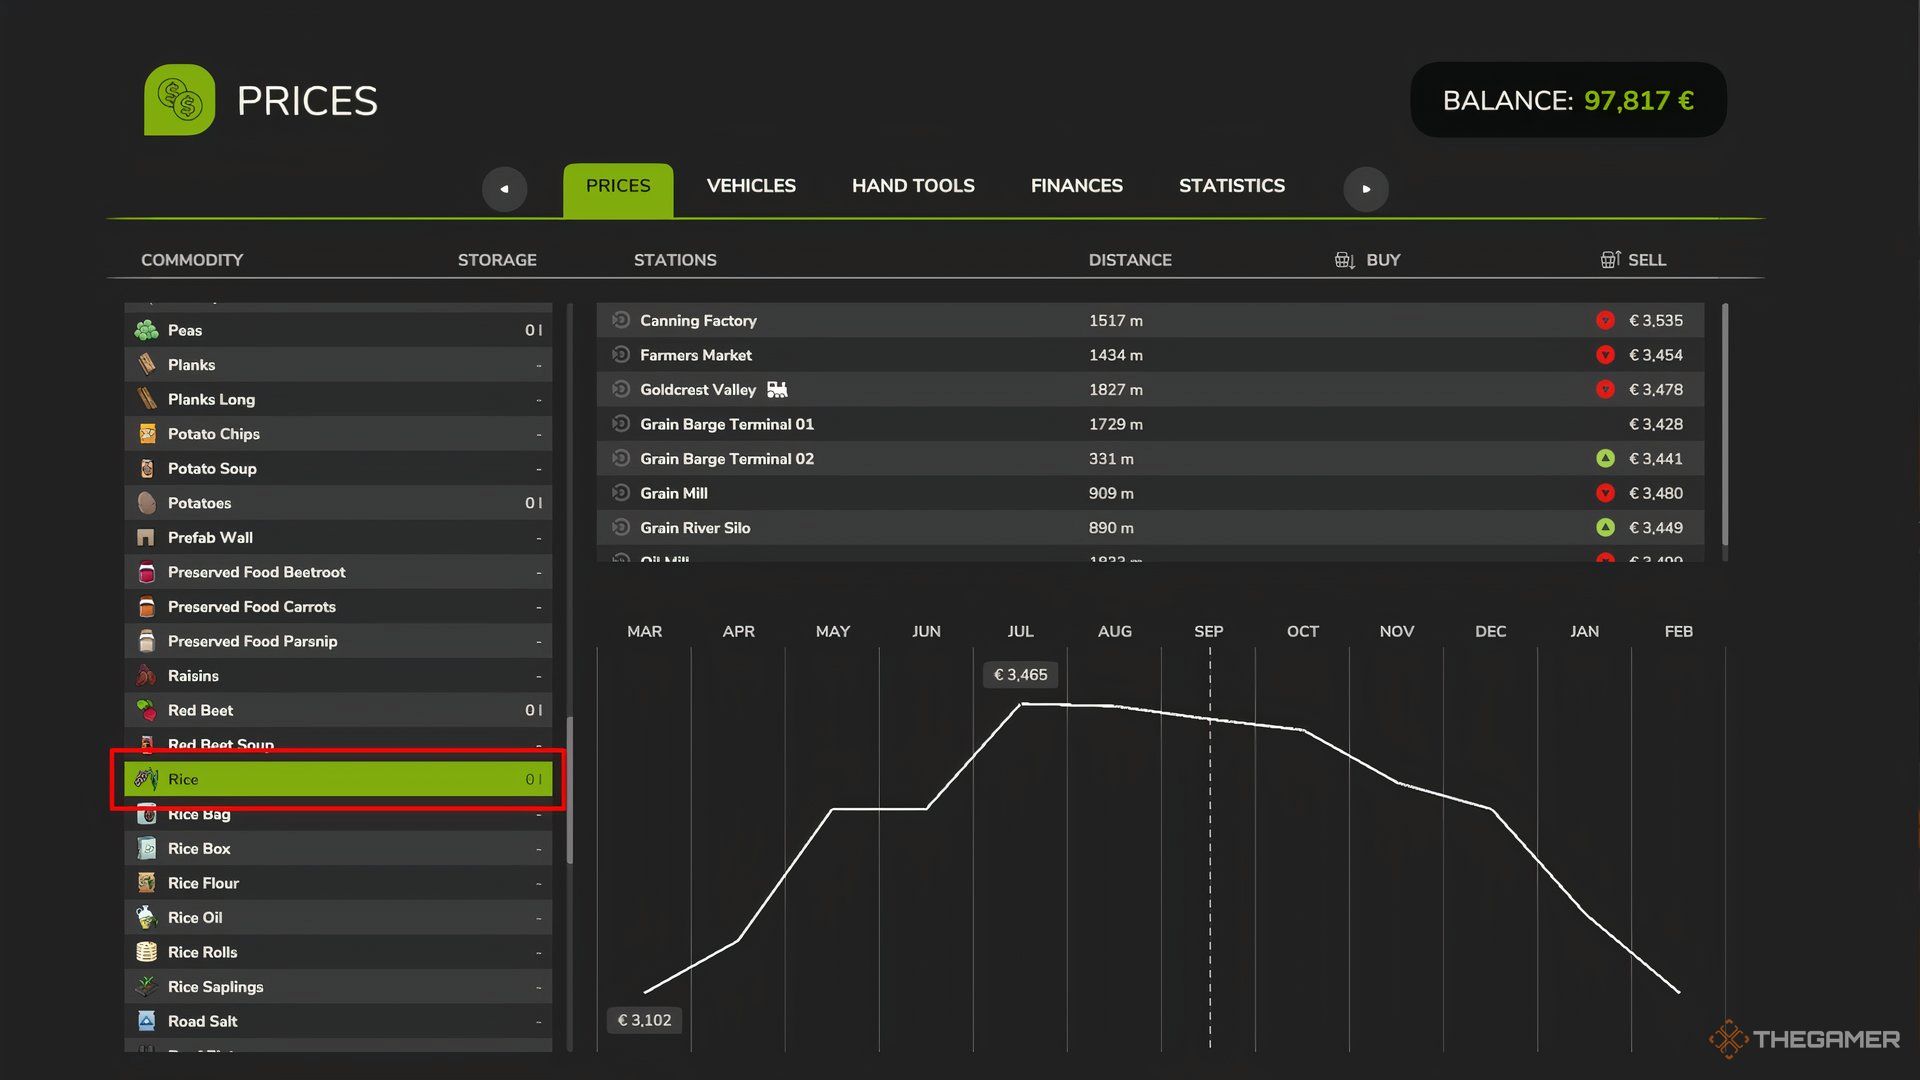This screenshot has height=1080, width=1920.
Task: Click the marker icon beside Canning Factory
Action: click(621, 320)
